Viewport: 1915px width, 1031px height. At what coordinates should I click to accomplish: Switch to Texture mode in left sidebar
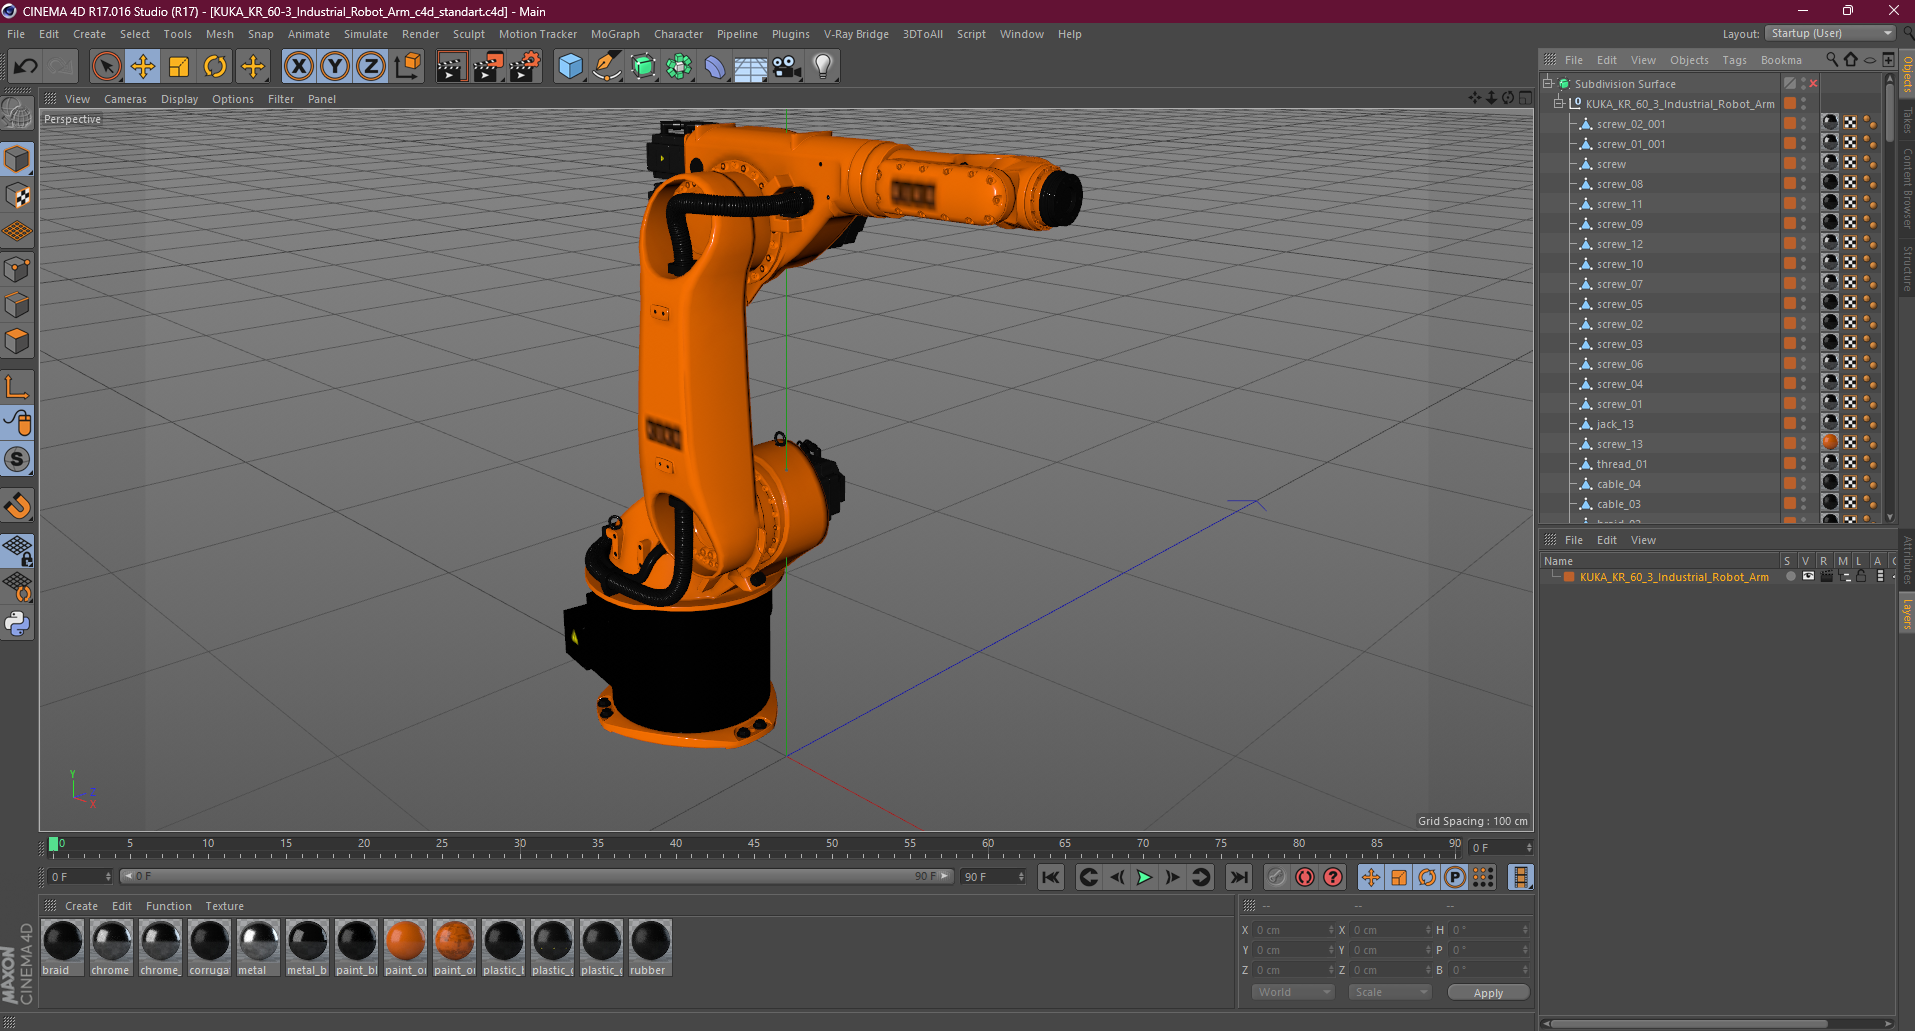17,196
